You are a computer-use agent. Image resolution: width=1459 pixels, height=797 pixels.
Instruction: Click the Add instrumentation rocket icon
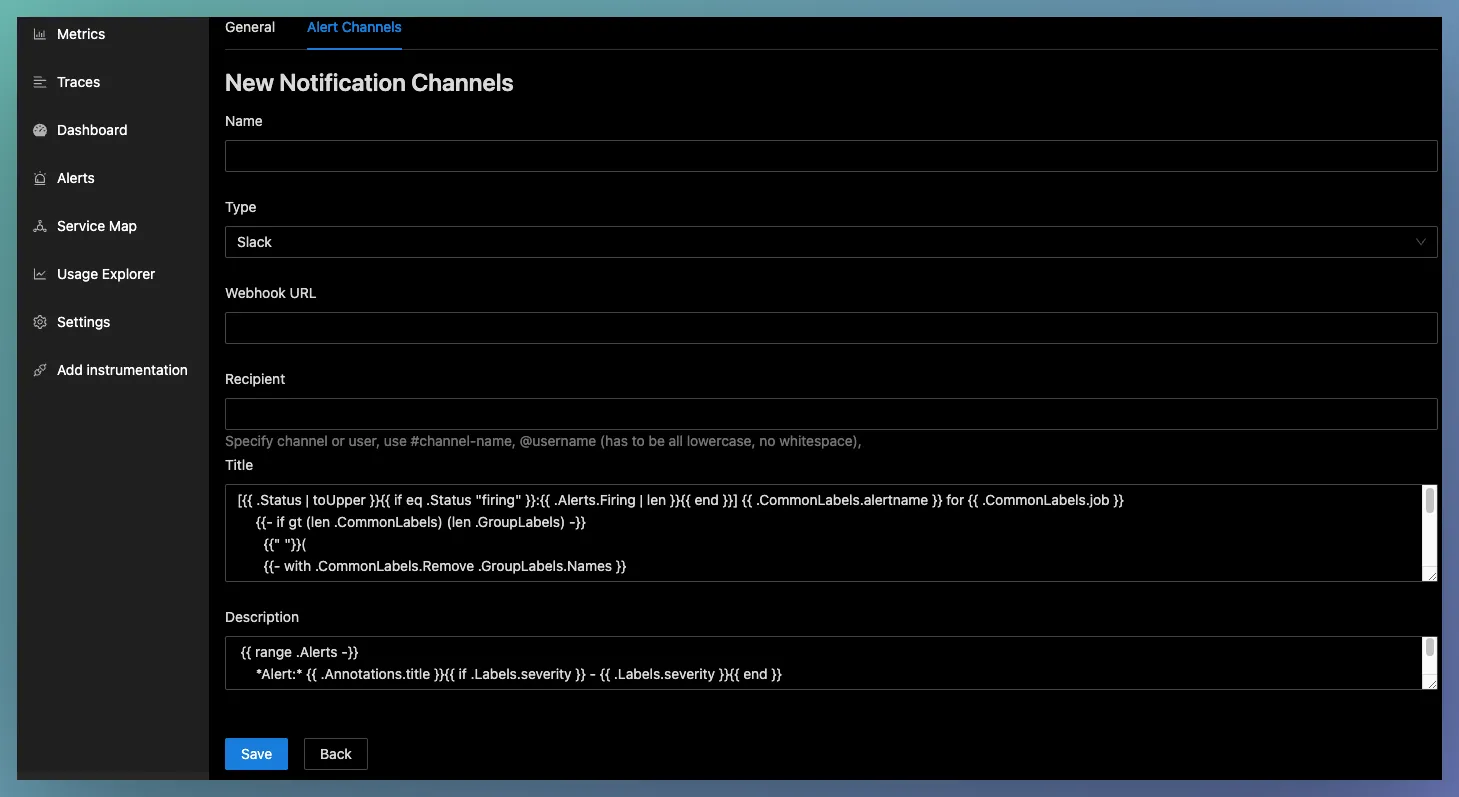tap(40, 370)
